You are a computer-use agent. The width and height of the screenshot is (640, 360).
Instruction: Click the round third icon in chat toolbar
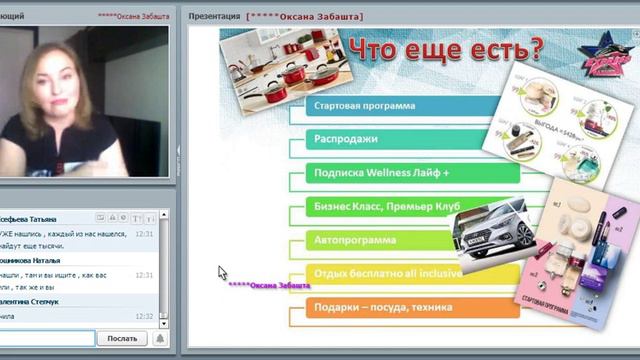click(x=123, y=218)
